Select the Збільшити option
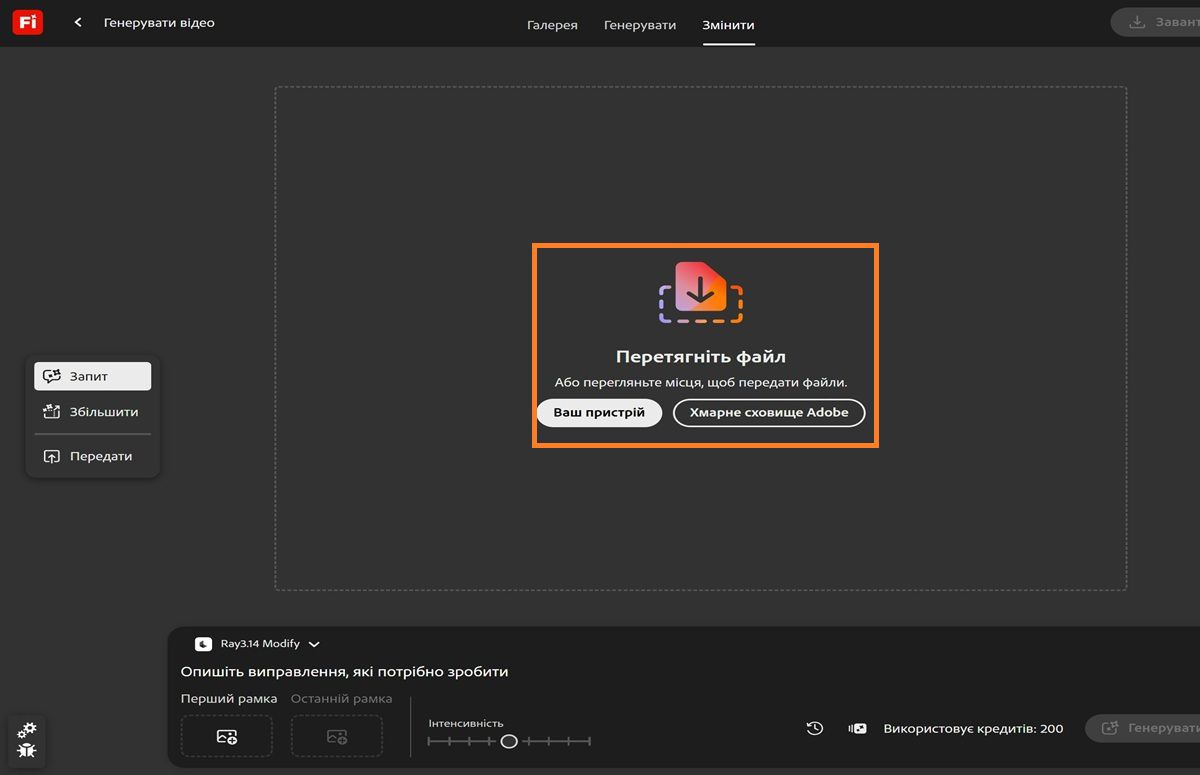The width and height of the screenshot is (1200, 775). click(x=92, y=411)
